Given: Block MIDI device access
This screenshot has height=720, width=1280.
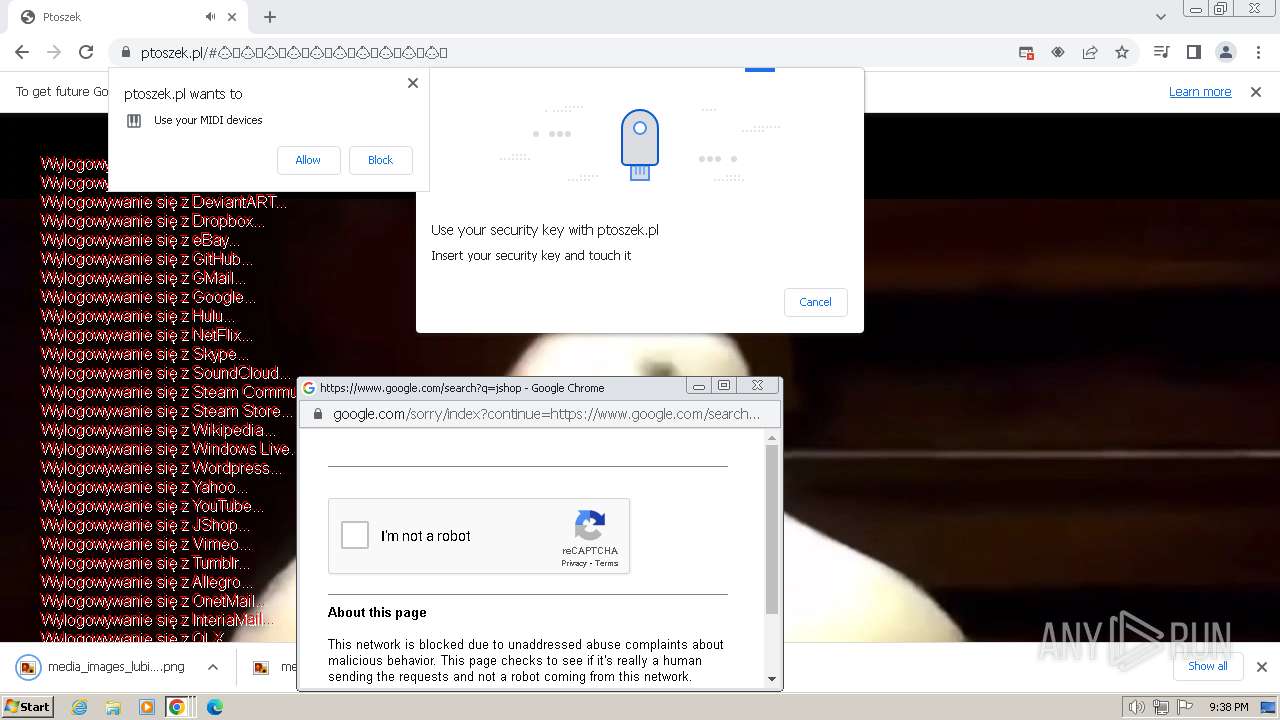Looking at the screenshot, I should (380, 160).
